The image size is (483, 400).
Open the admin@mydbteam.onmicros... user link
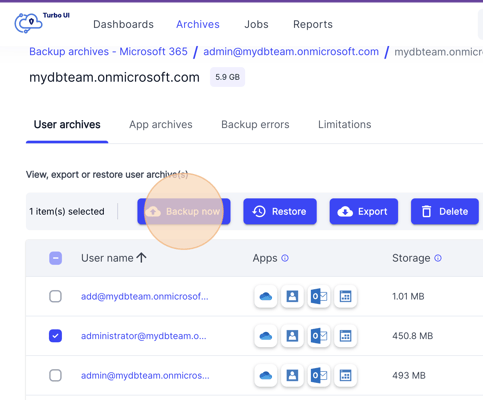tap(145, 376)
